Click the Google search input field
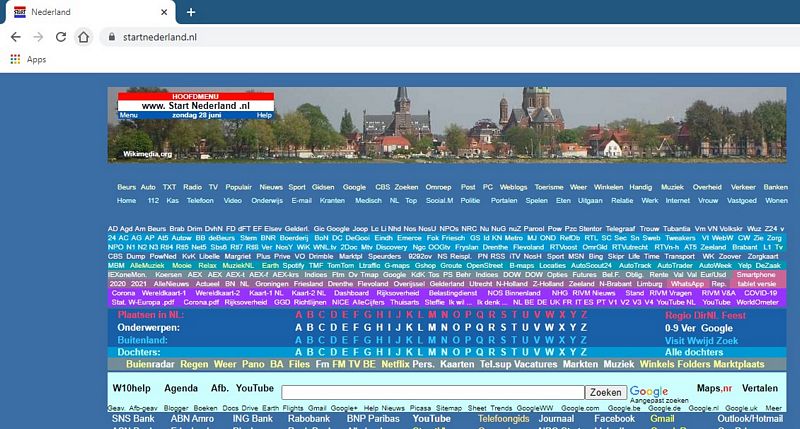The height and width of the screenshot is (429, 800). click(433, 392)
